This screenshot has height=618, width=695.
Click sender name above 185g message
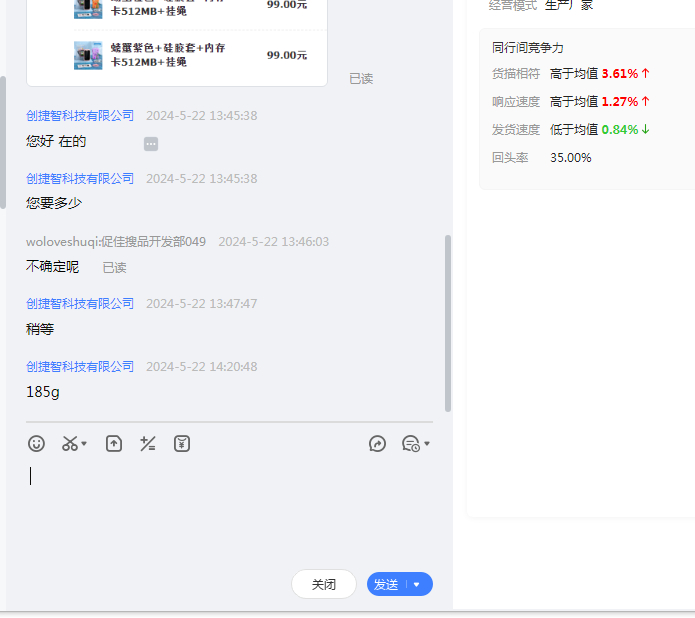pos(80,367)
